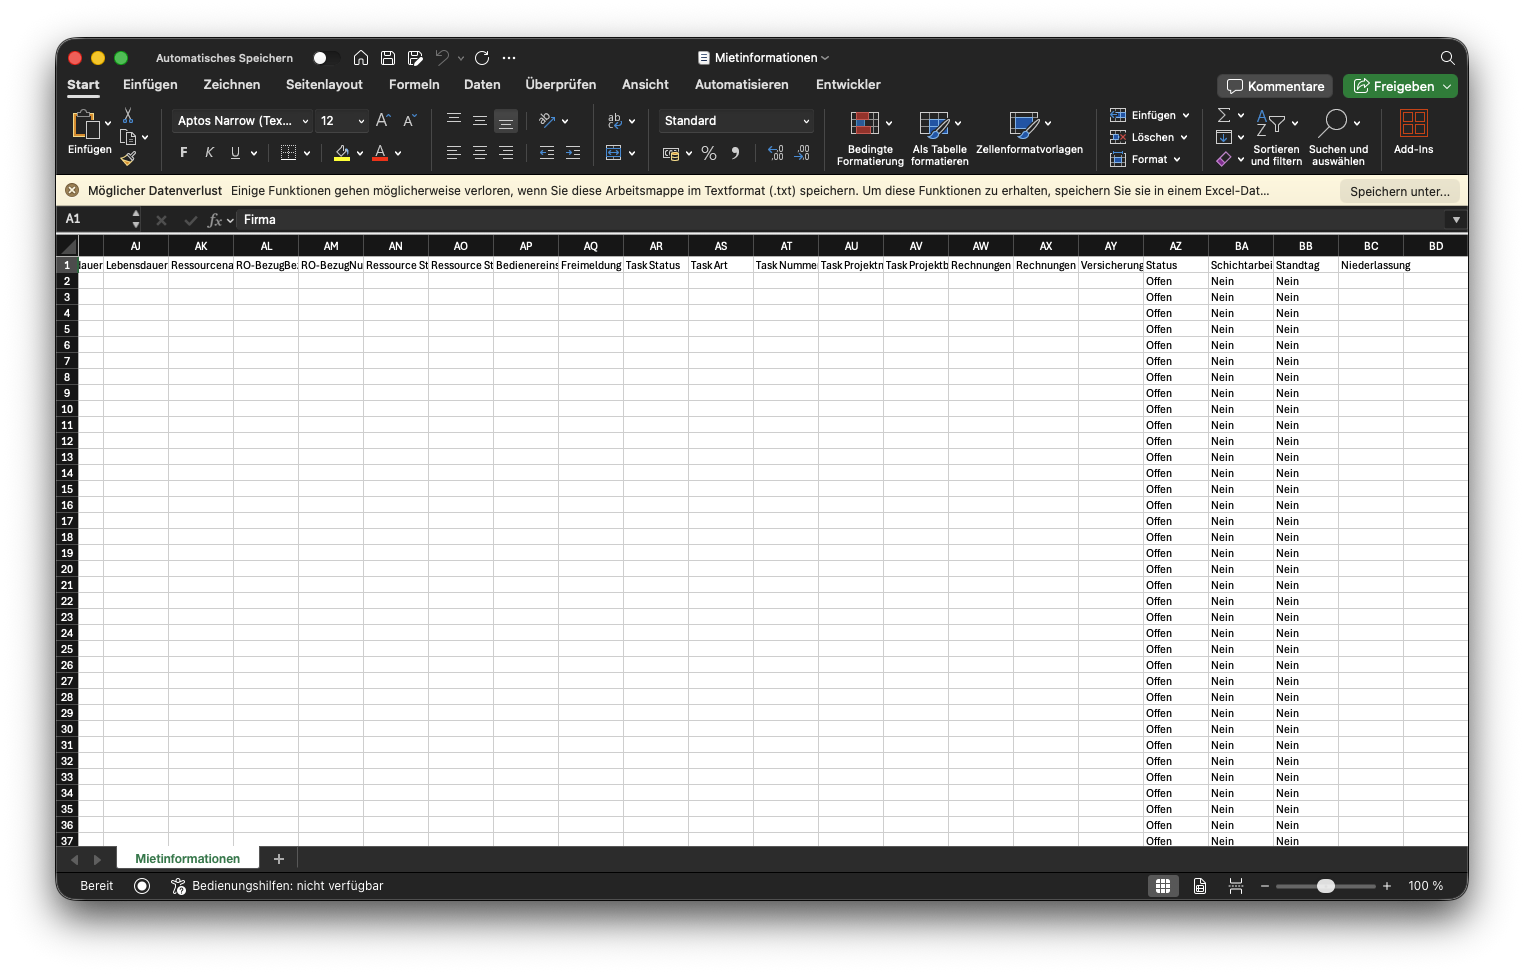Add a new sheet with plus button

279,859
